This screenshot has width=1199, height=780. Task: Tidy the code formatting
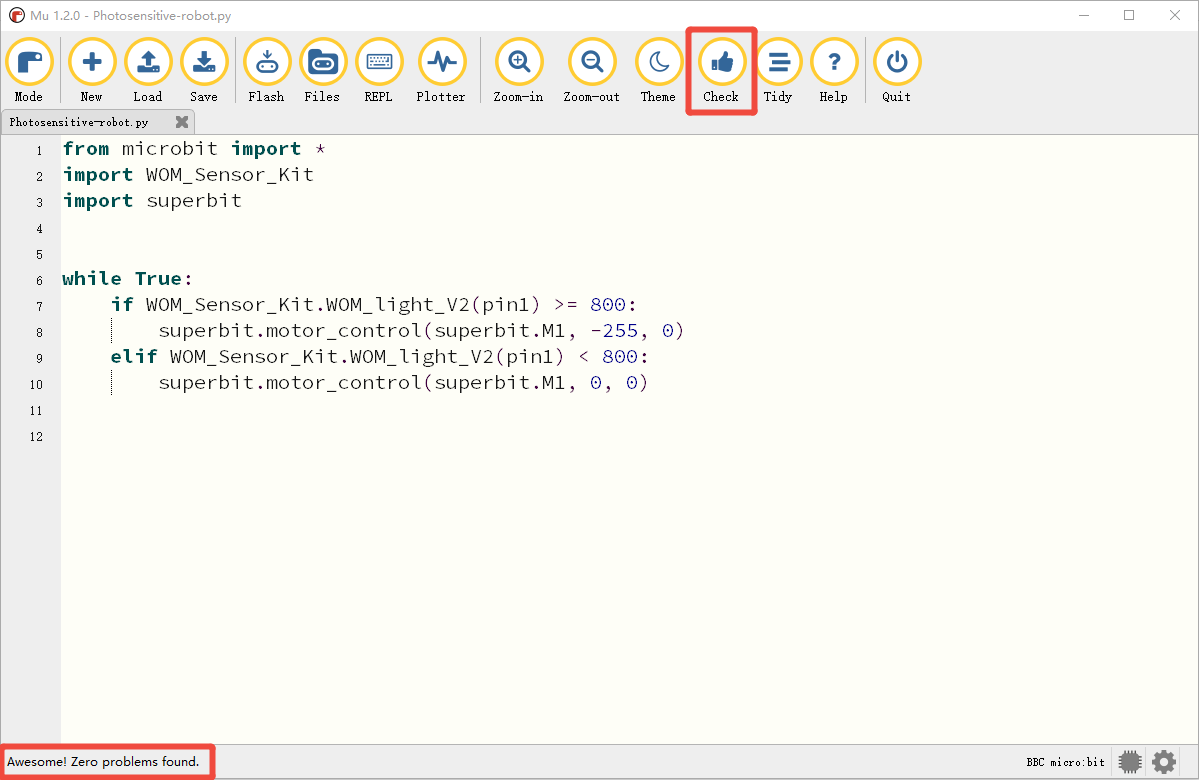point(778,70)
